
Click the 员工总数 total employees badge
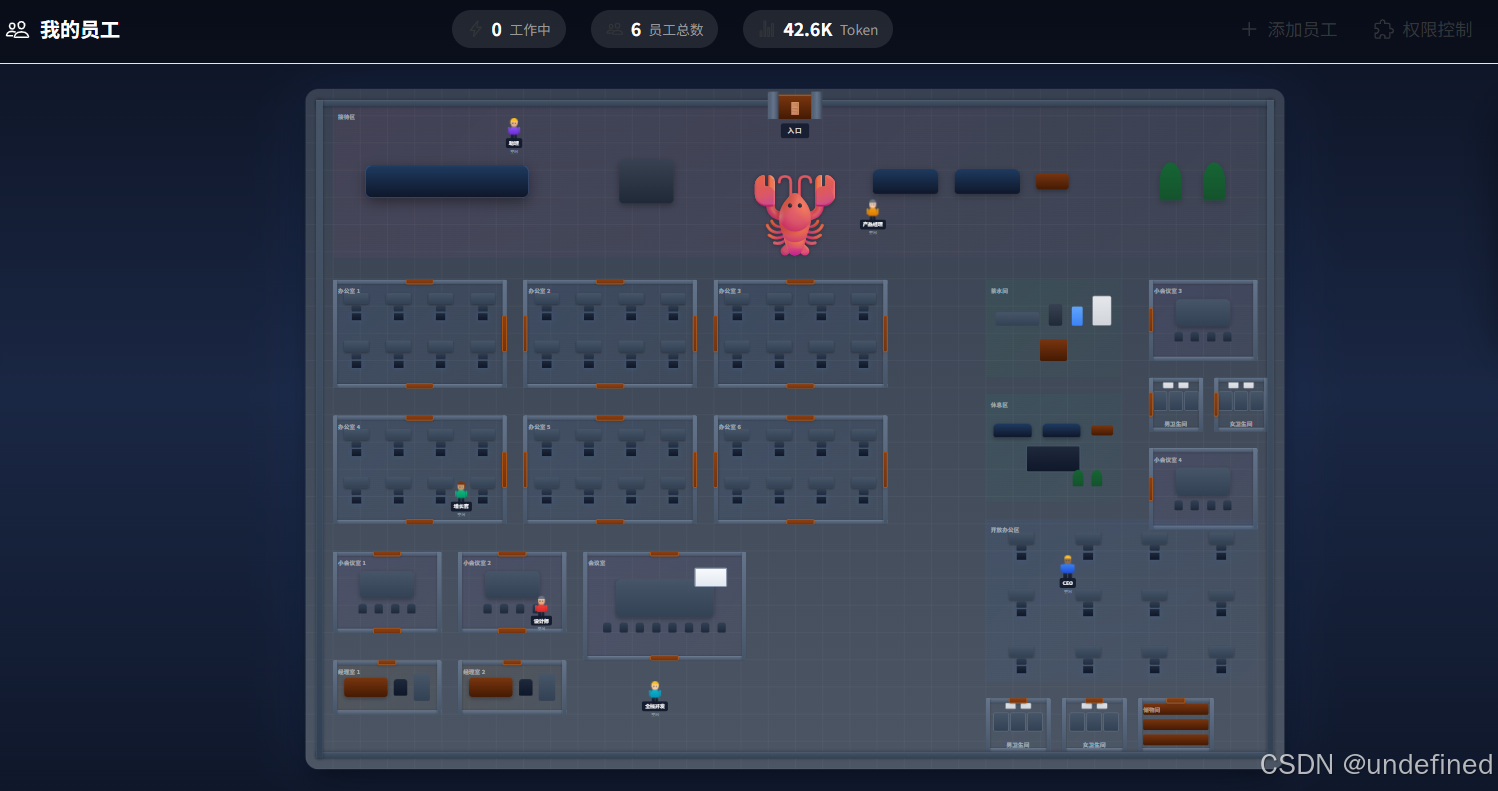(654, 29)
